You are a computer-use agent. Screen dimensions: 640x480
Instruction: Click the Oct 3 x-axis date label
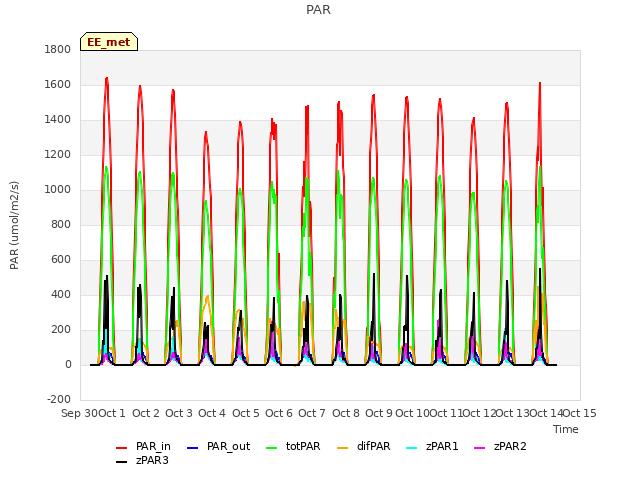[x=179, y=413]
